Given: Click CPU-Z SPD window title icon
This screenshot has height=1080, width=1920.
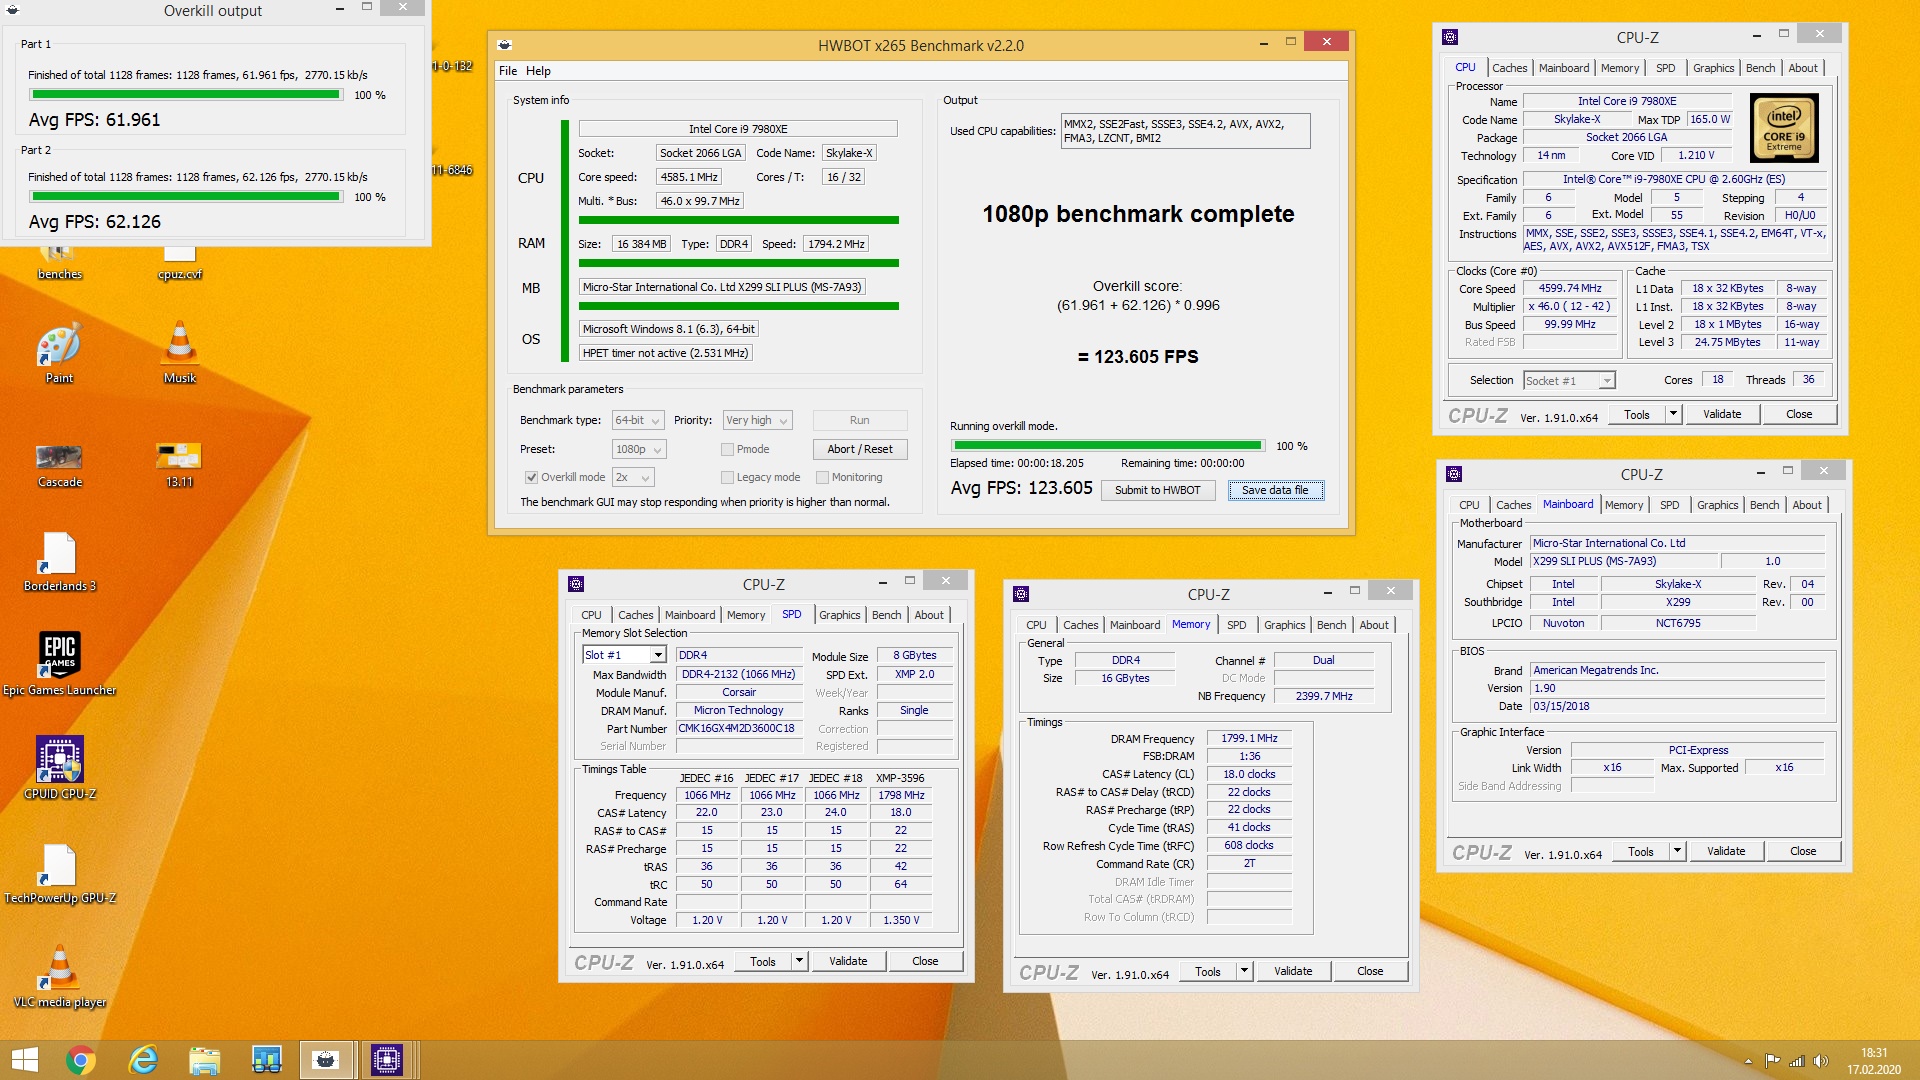Looking at the screenshot, I should pos(576,584).
